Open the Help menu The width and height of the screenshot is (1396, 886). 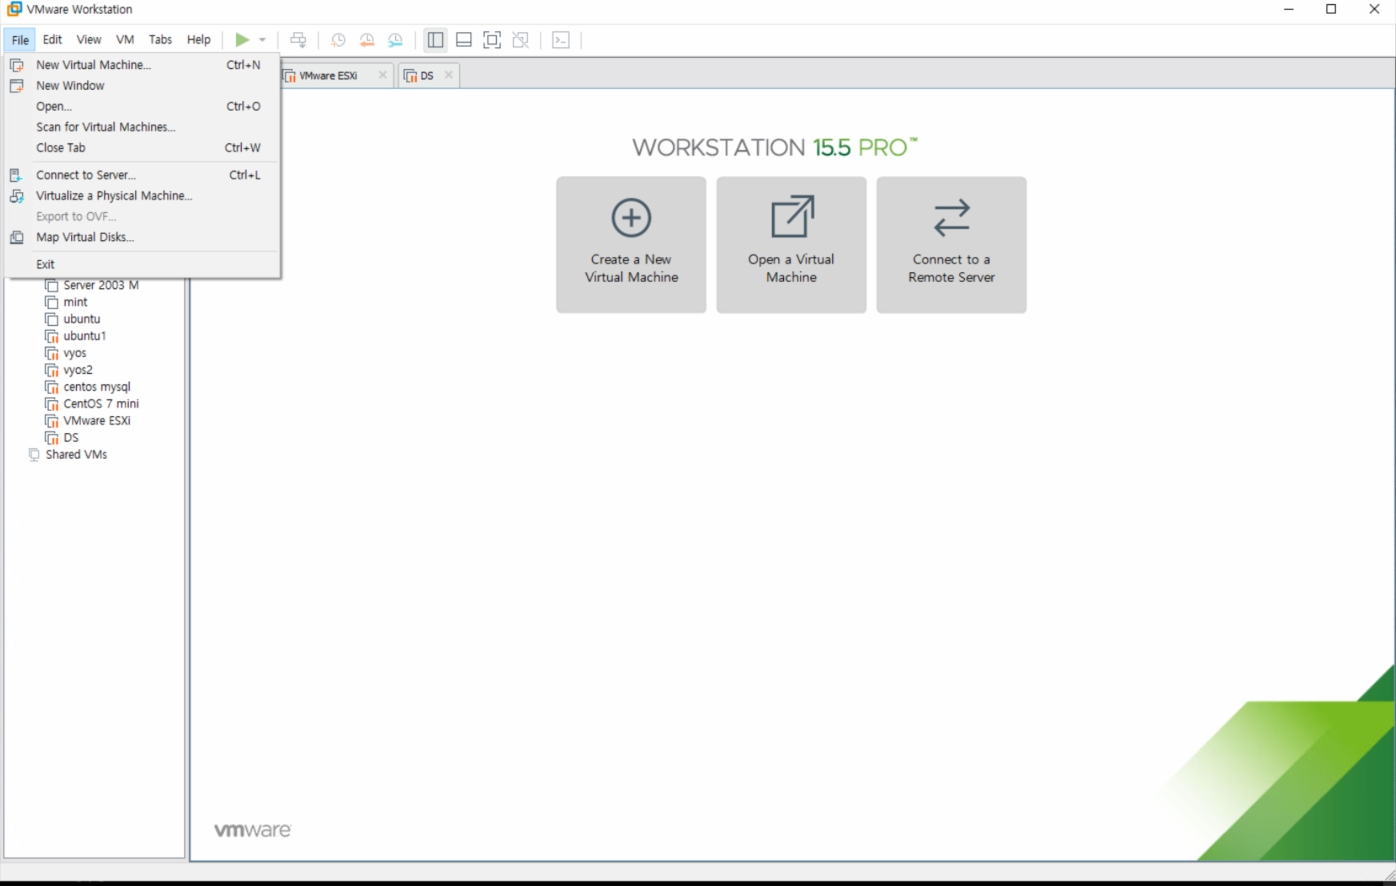199,40
